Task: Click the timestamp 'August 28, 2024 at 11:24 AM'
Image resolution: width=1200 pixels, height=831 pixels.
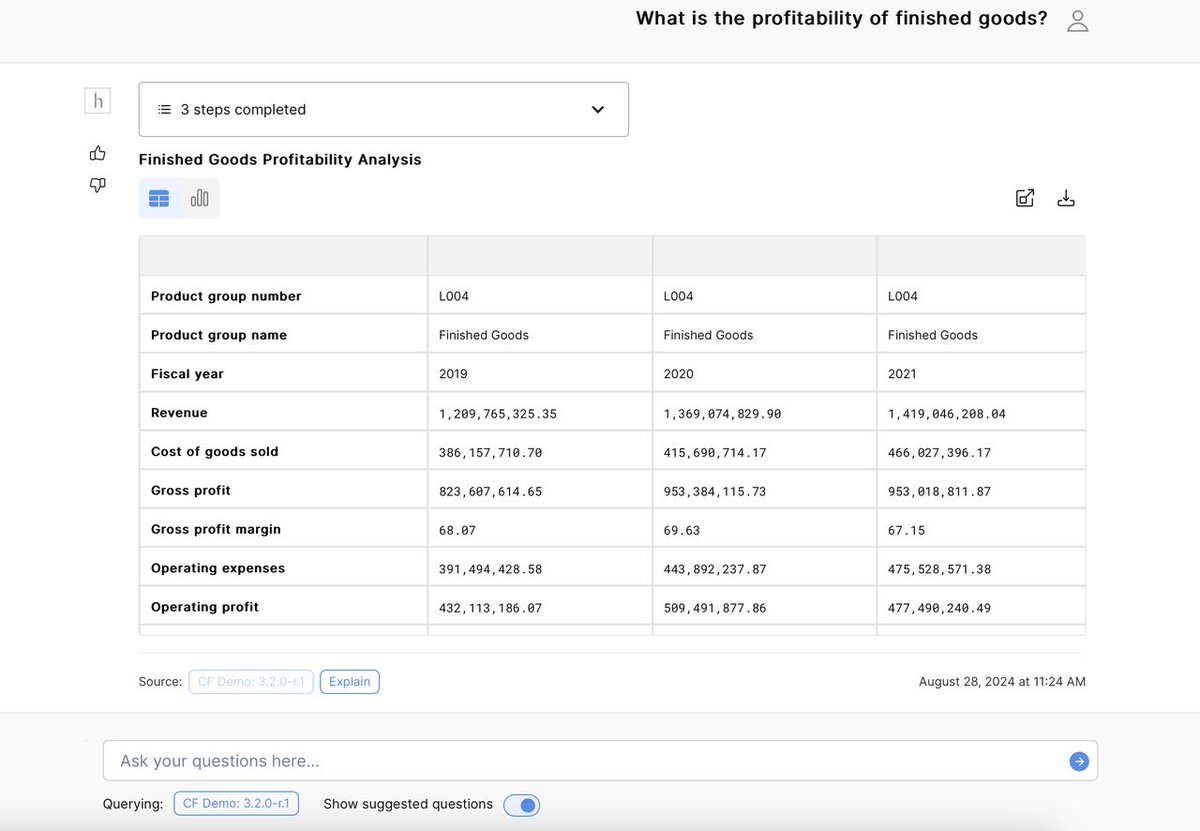Action: click(x=1002, y=682)
